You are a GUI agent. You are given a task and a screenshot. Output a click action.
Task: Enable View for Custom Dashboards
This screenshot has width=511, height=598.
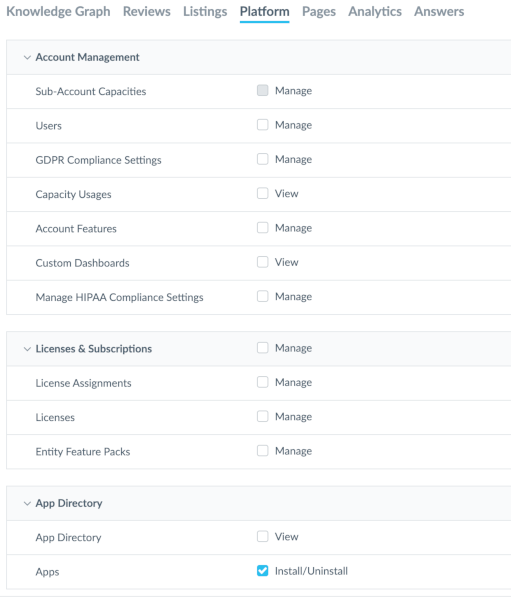pyautogui.click(x=262, y=262)
